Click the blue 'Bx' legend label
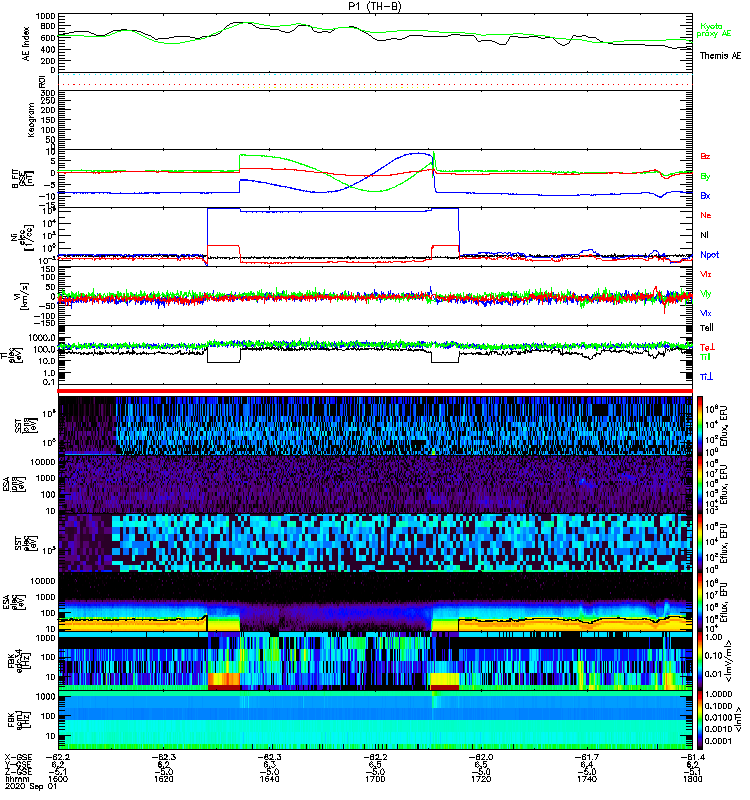 point(705,196)
